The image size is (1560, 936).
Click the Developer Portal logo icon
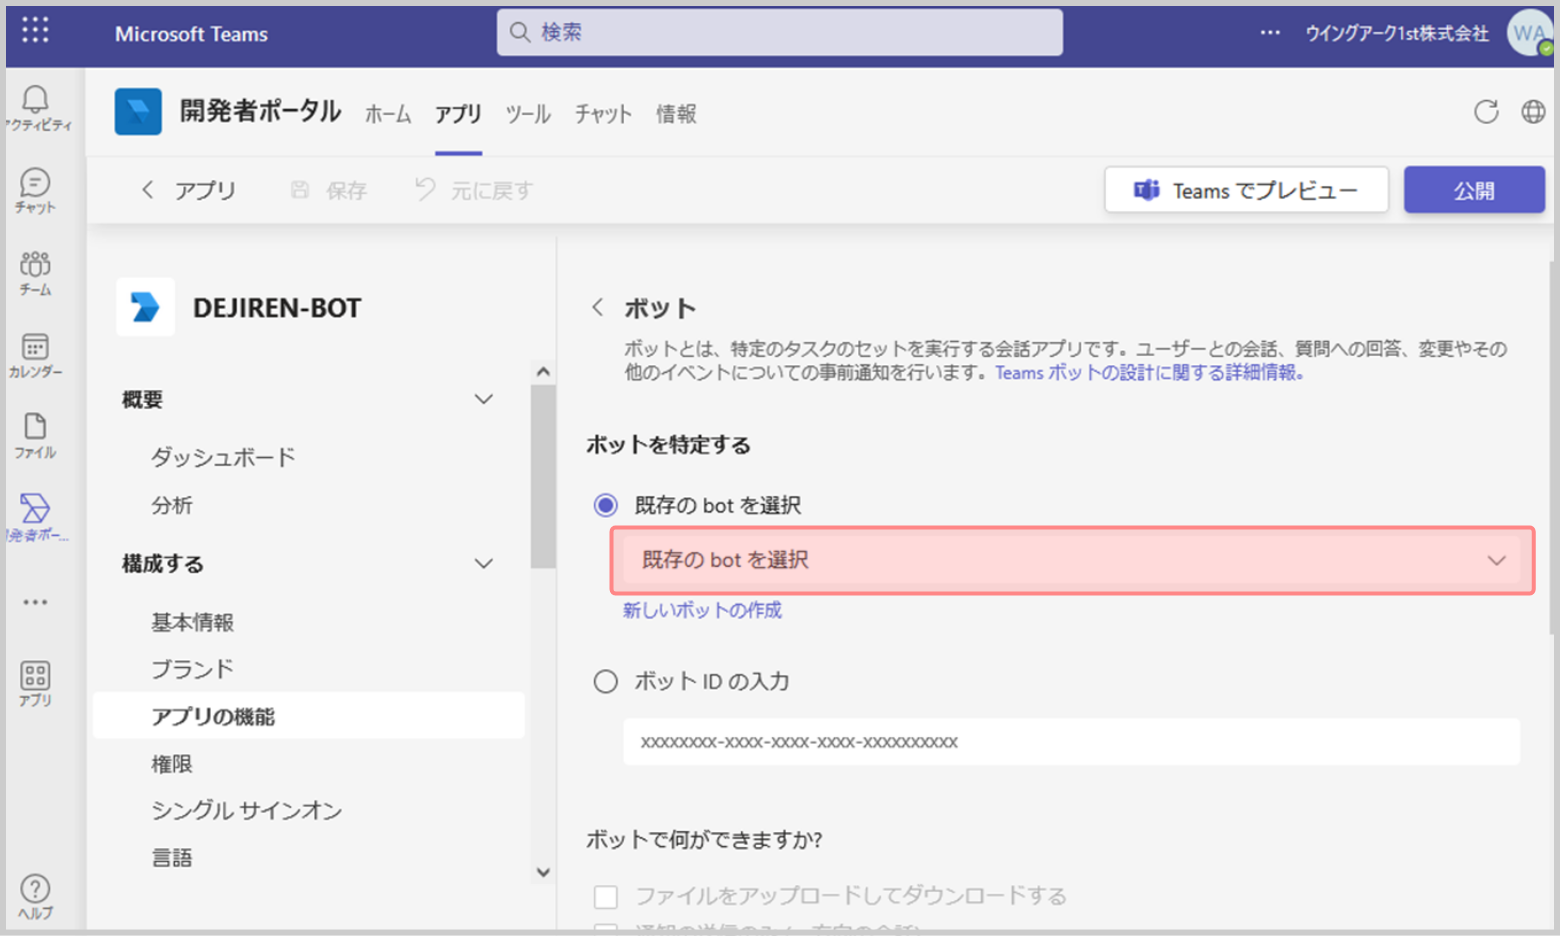tap(138, 111)
